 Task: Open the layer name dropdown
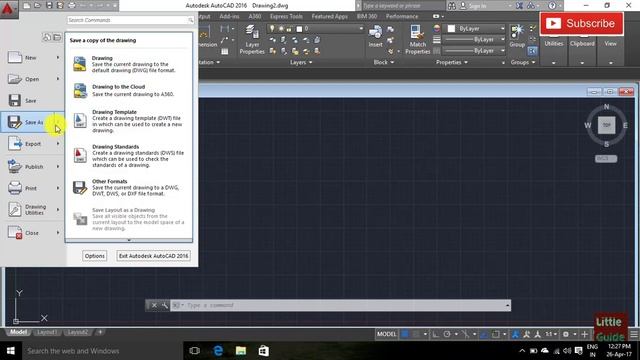[x=361, y=29]
